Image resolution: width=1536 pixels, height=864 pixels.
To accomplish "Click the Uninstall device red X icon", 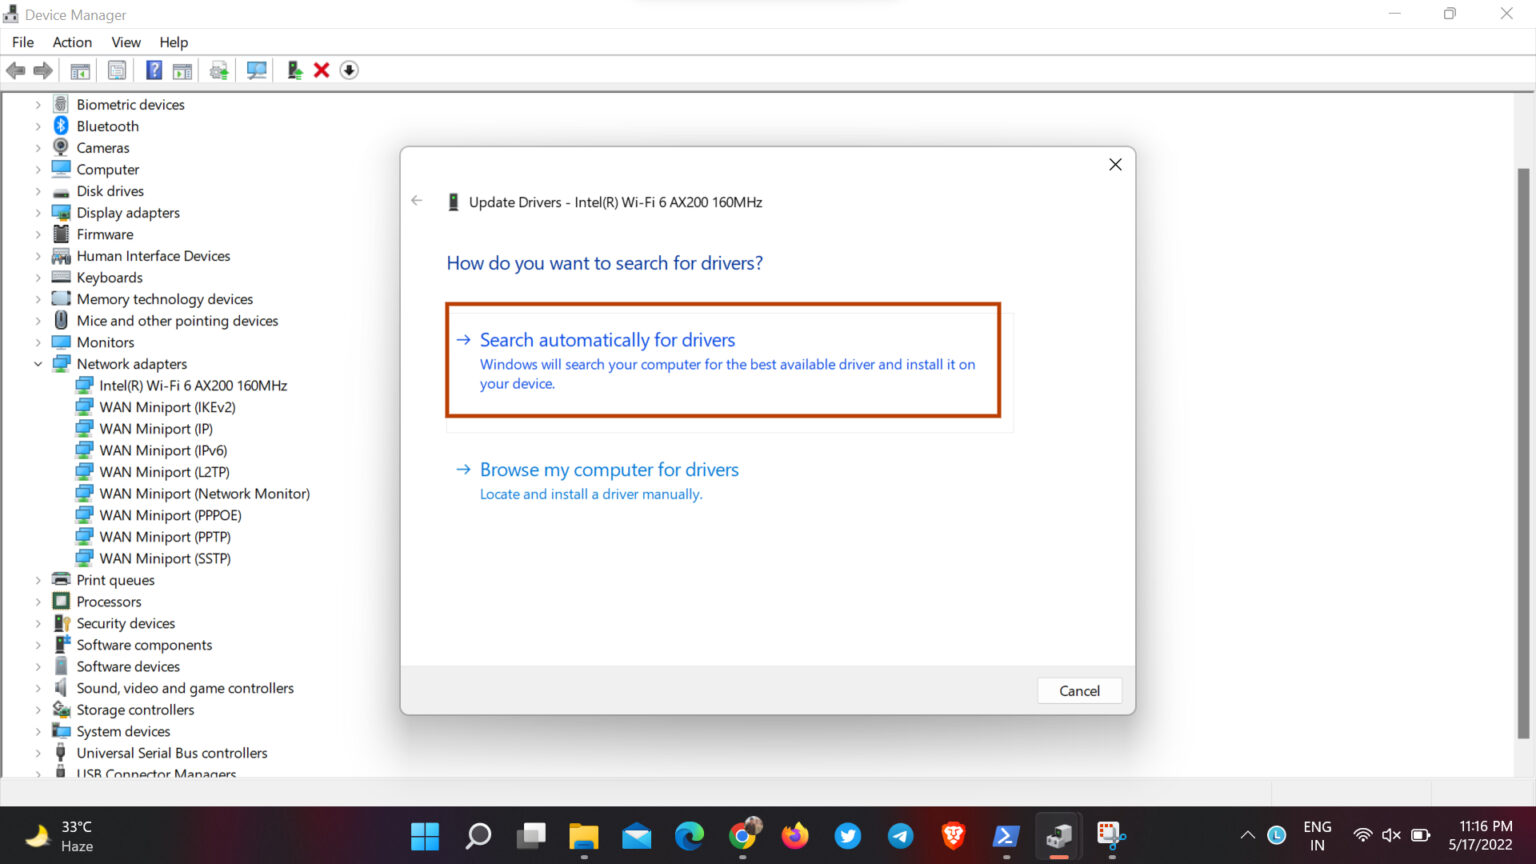I will click(x=320, y=69).
